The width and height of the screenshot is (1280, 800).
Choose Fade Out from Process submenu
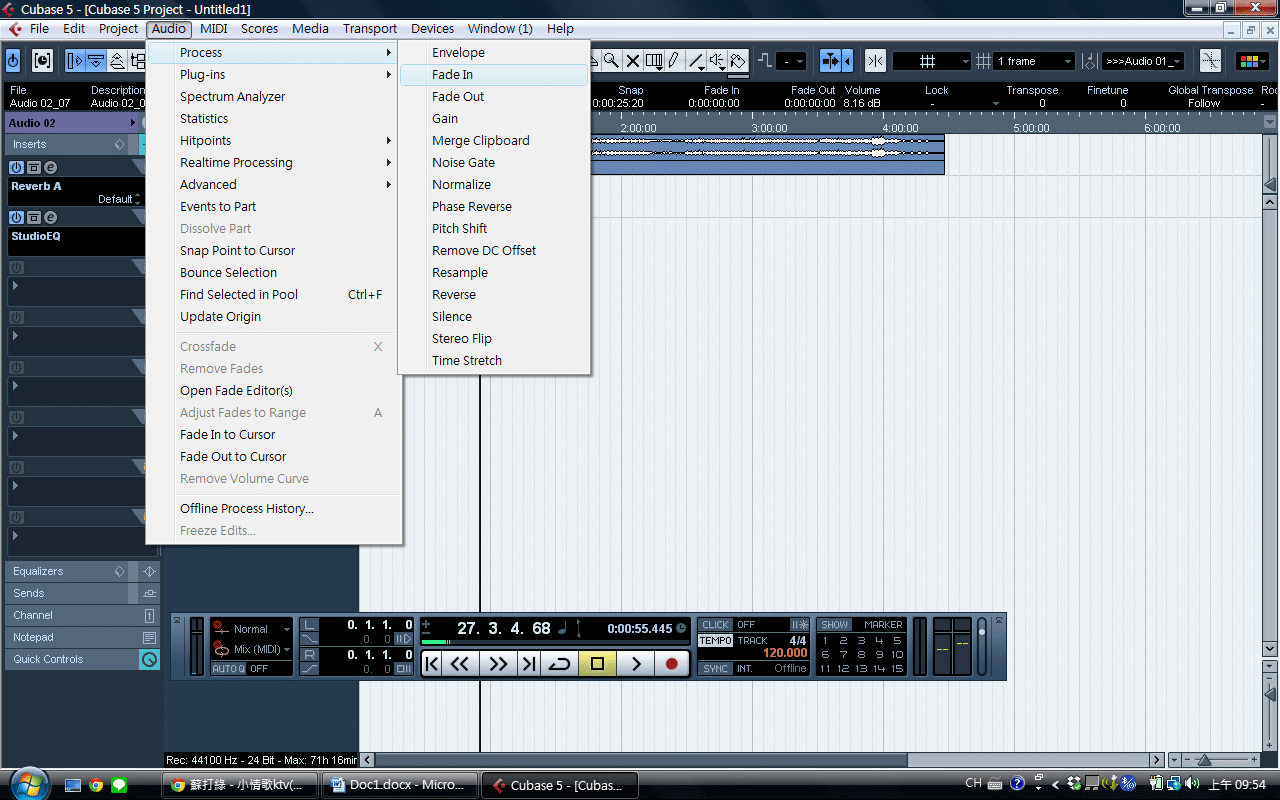[x=458, y=97]
